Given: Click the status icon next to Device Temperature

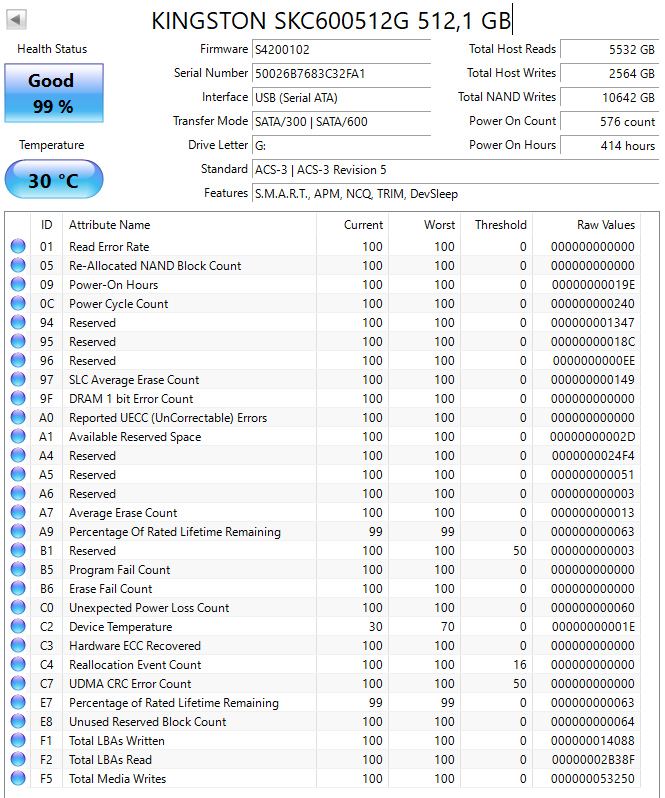Looking at the screenshot, I should coord(18,627).
